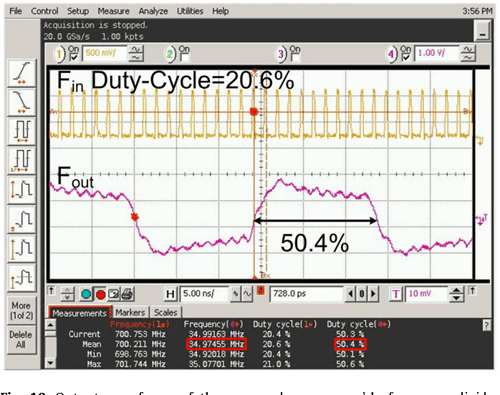Decrease channel 1 vertical scale stepper
The height and width of the screenshot is (395, 500).
point(136,57)
